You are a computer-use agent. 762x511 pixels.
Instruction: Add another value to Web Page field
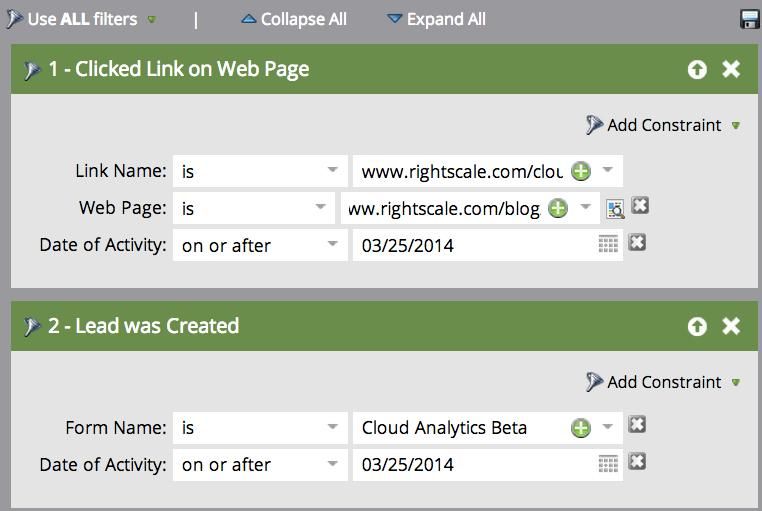[558, 208]
